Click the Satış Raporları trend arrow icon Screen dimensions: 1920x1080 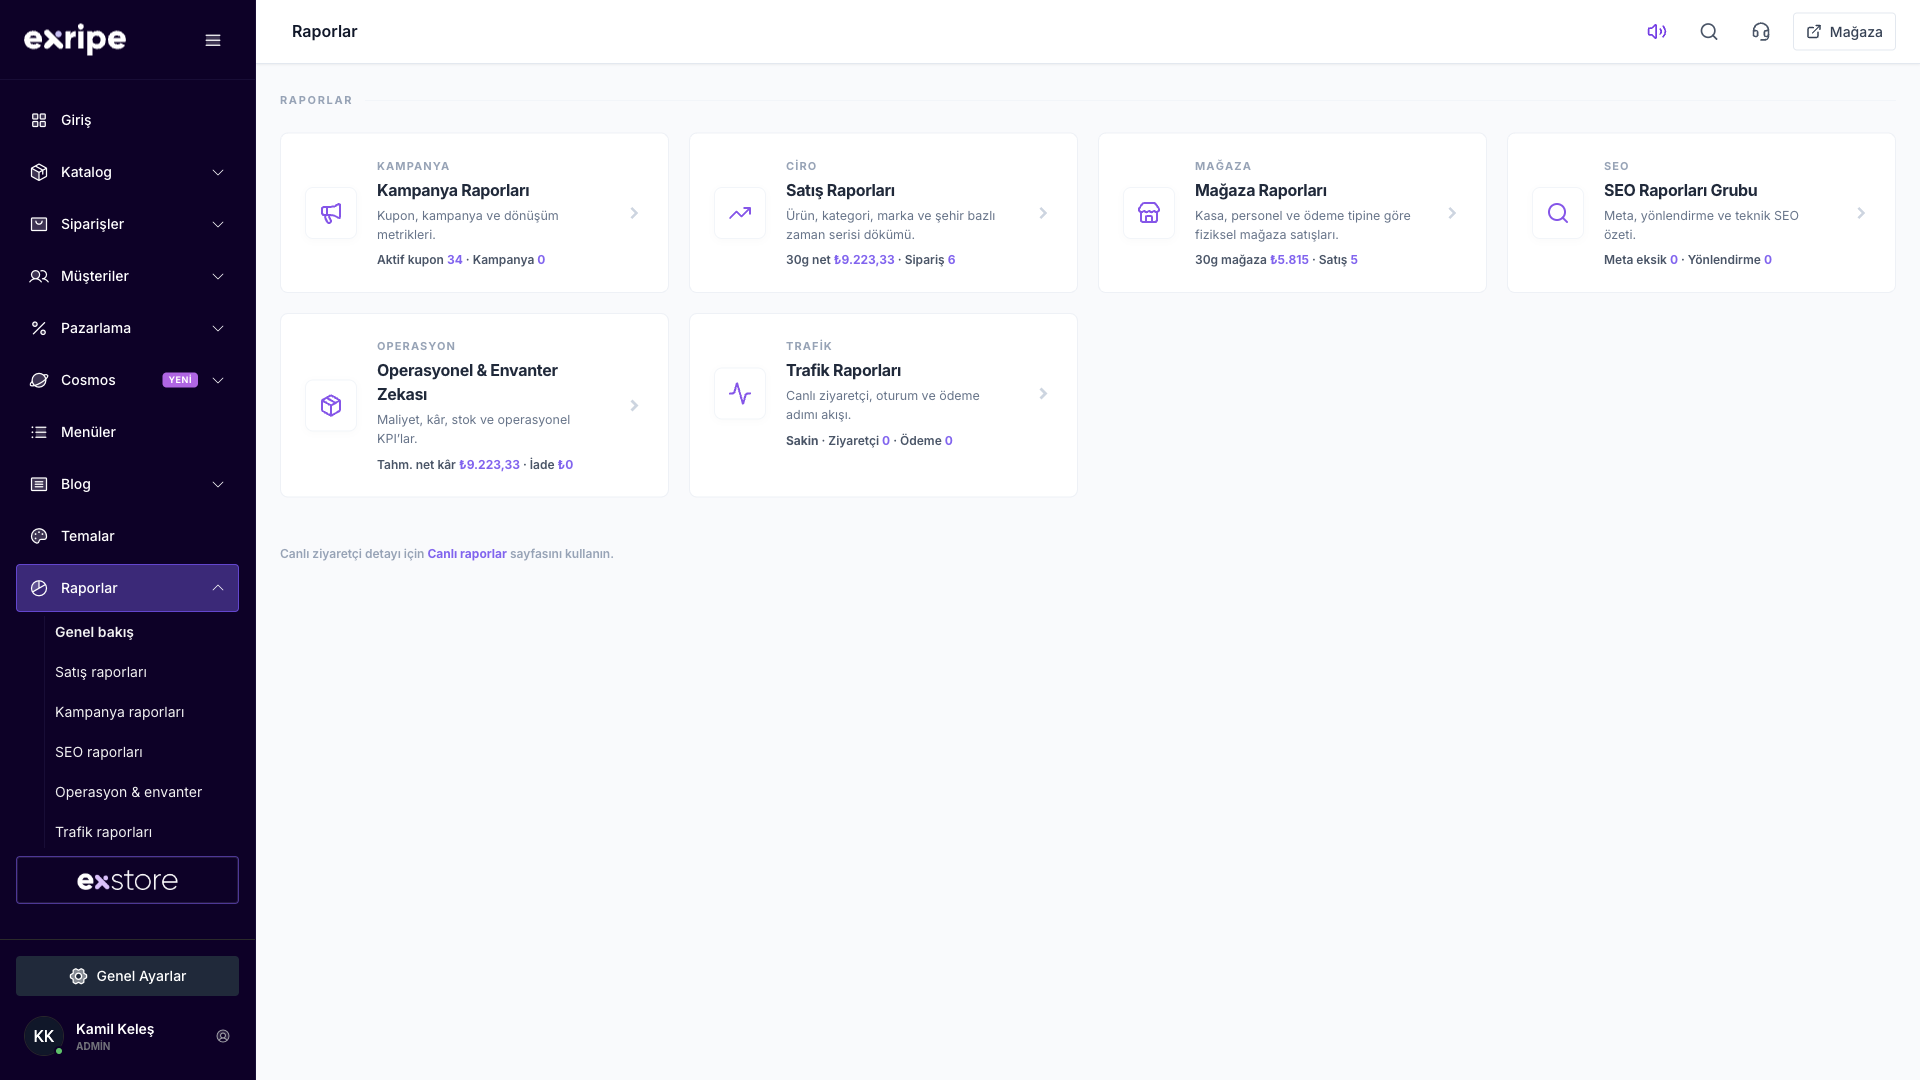tap(740, 213)
